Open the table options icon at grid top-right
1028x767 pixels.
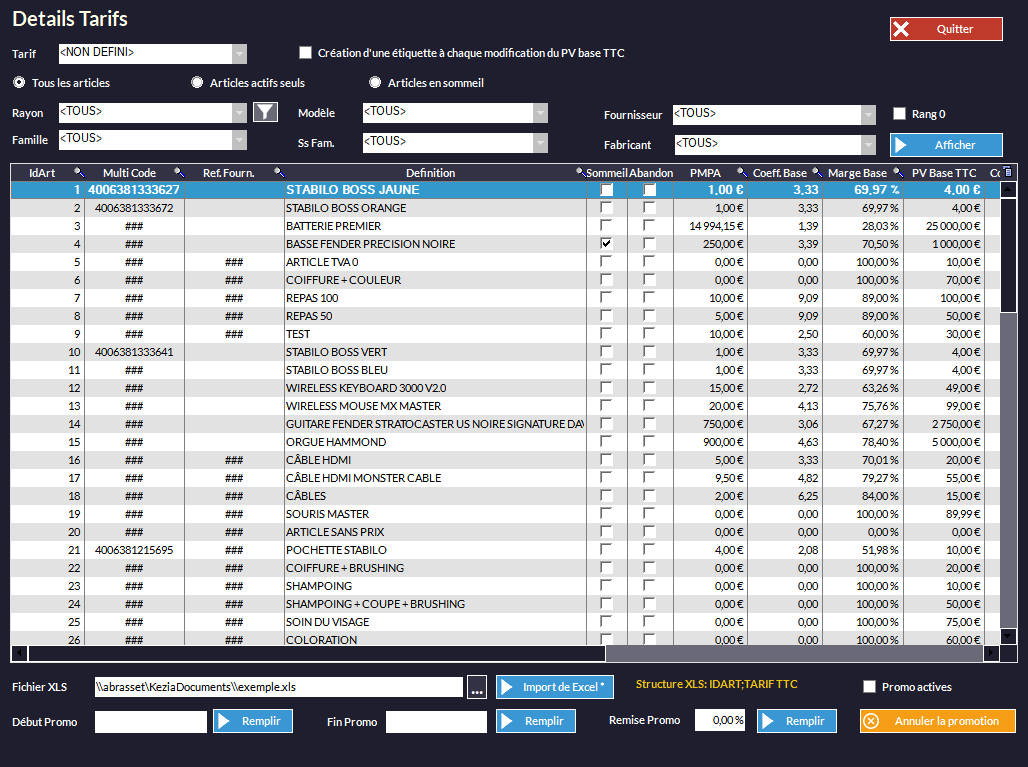[x=1007, y=172]
